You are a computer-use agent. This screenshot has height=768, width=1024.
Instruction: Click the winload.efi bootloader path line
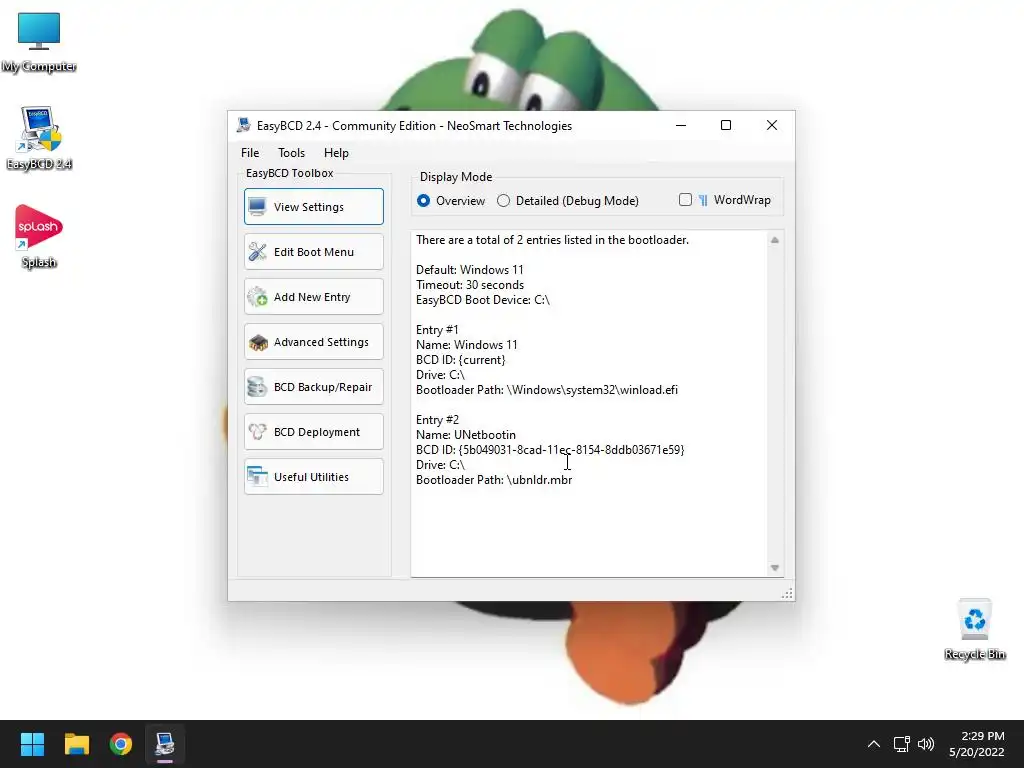547,390
